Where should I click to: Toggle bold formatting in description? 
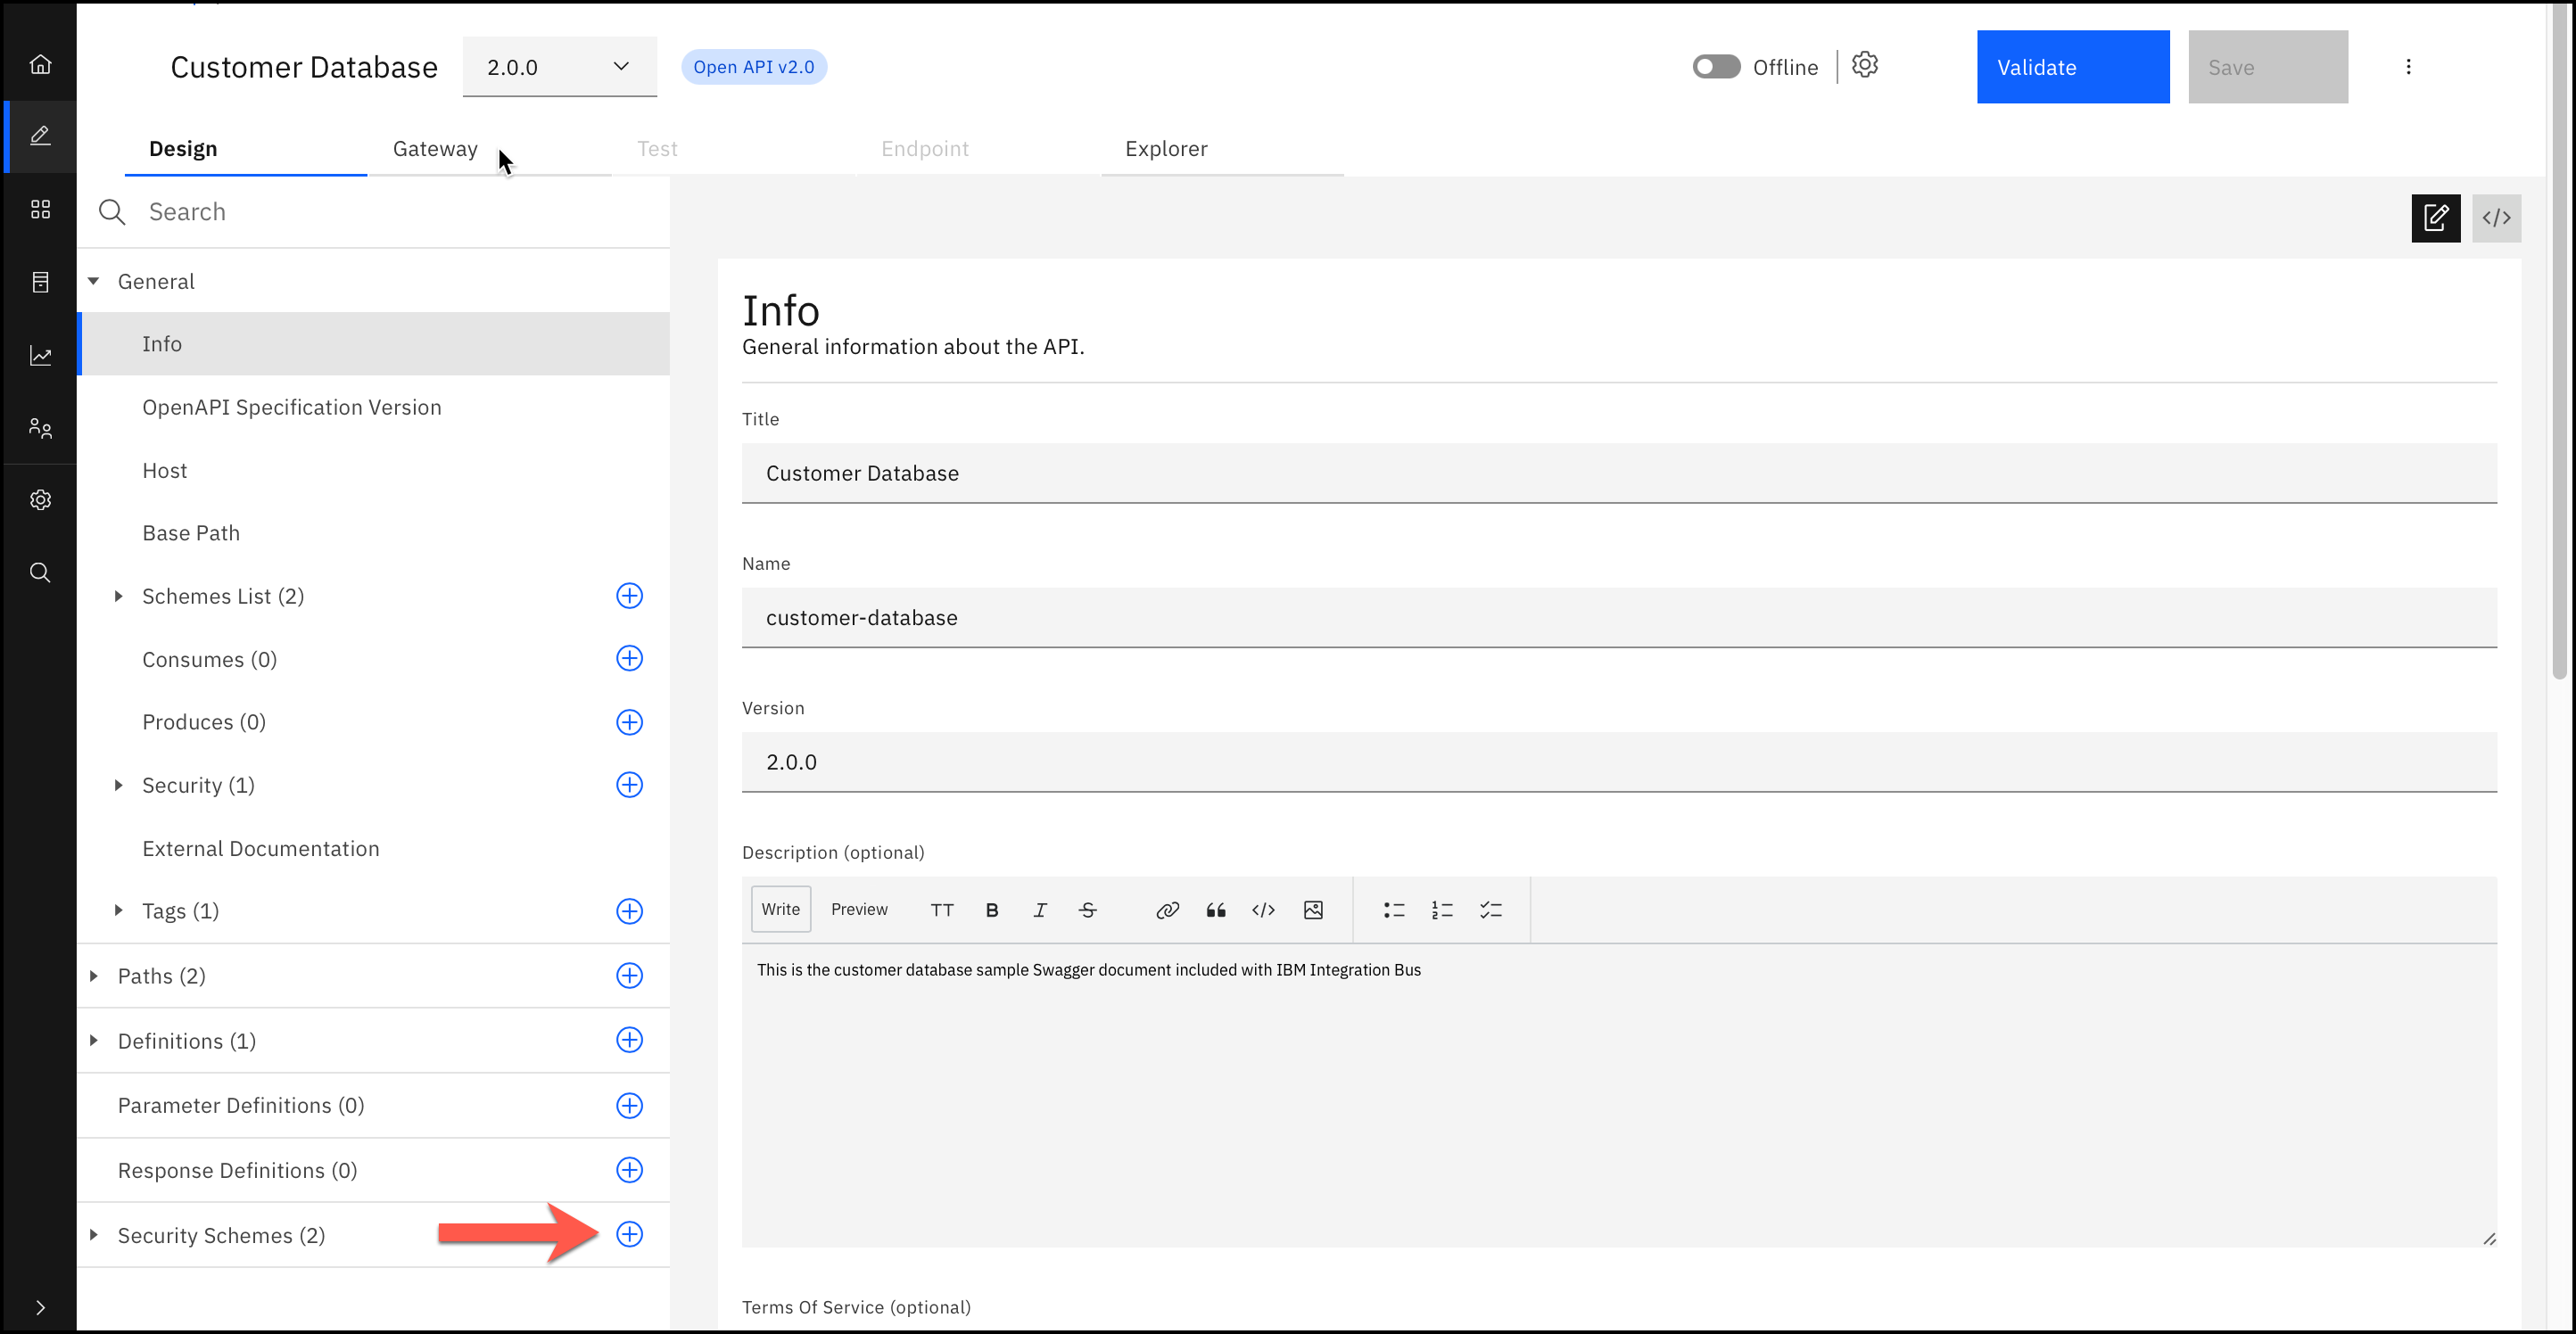click(x=992, y=910)
